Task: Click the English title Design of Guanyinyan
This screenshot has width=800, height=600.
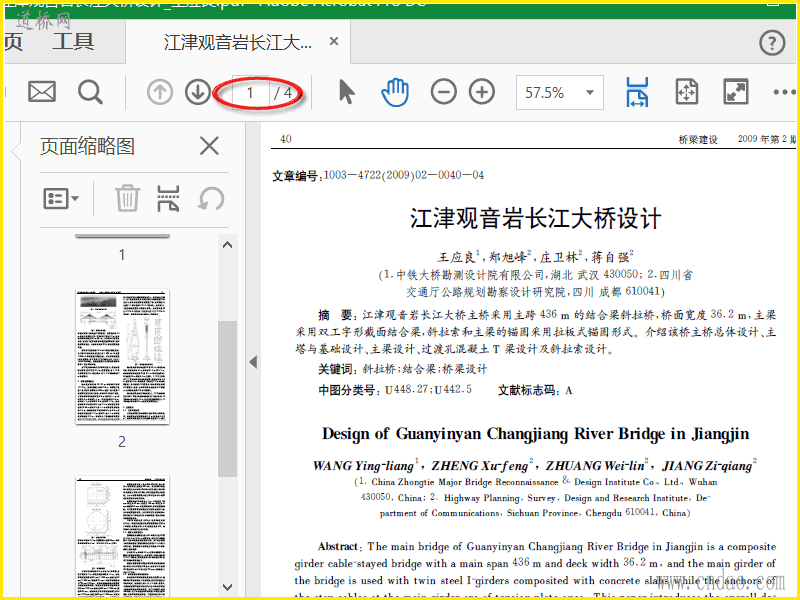Action: click(536, 434)
